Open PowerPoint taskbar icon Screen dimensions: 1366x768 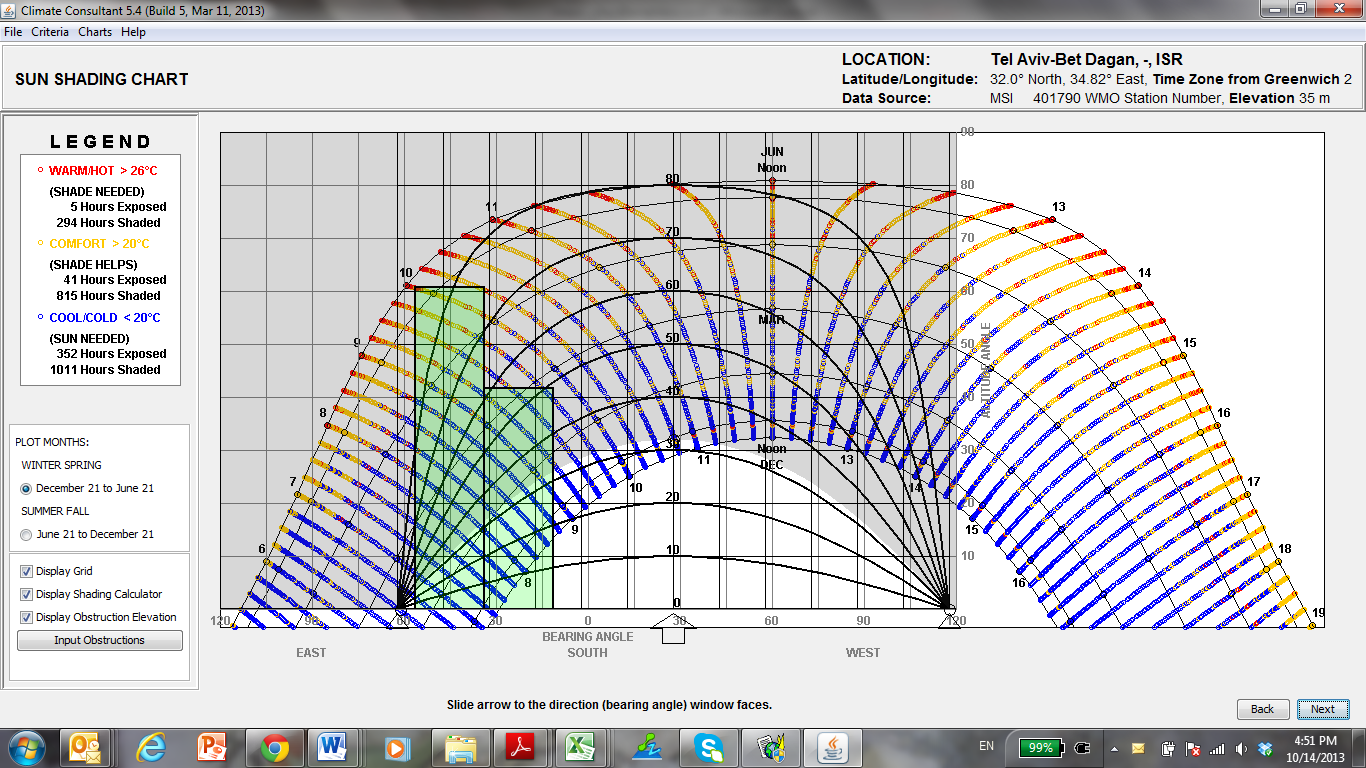pyautogui.click(x=213, y=747)
